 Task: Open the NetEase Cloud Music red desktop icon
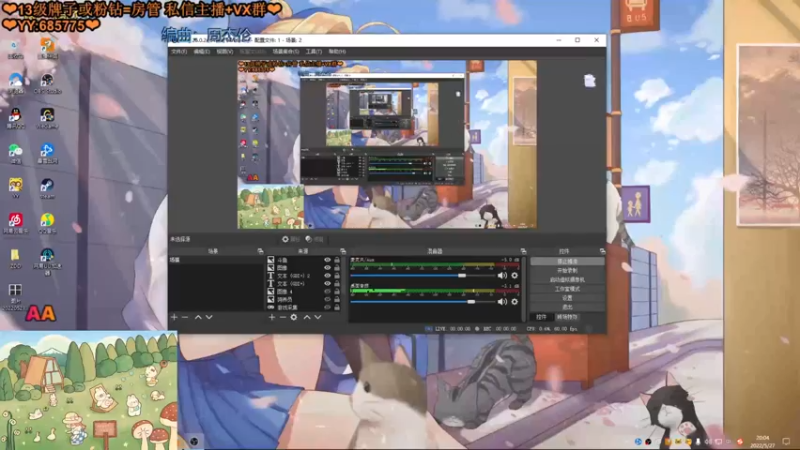15,223
